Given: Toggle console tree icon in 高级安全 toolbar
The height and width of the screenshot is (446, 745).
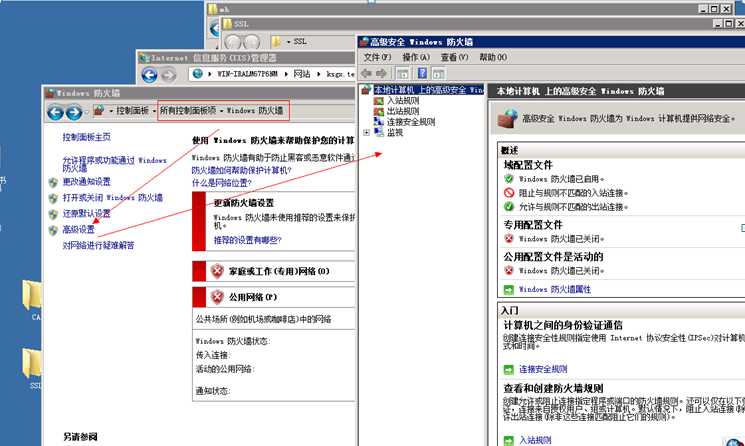Looking at the screenshot, I should pos(402,73).
